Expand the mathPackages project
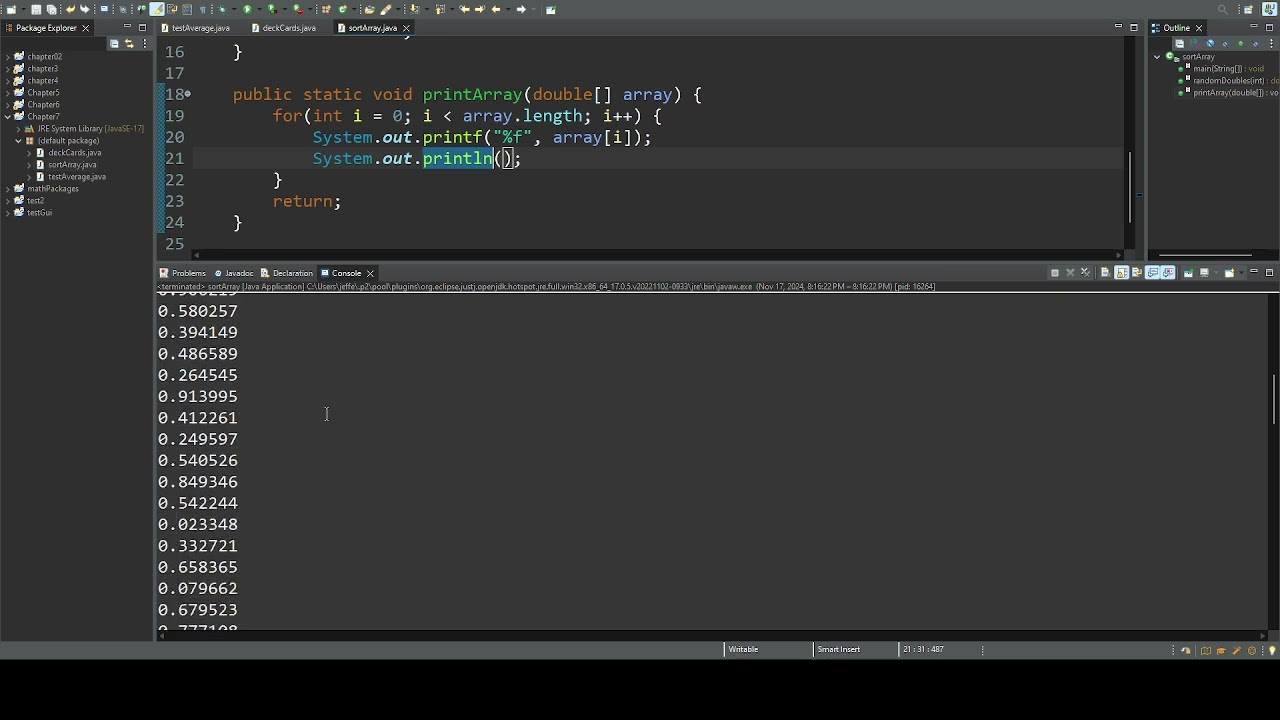The height and width of the screenshot is (720, 1280). (7, 189)
